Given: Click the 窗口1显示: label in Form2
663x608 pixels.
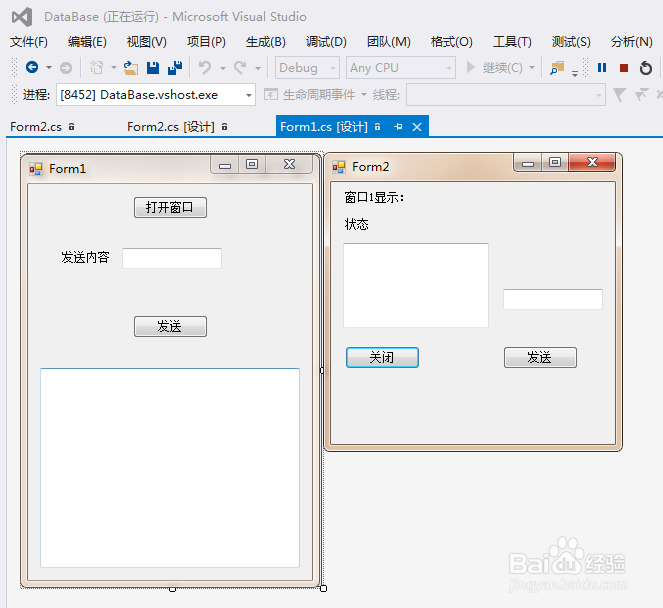Looking at the screenshot, I should click(x=374, y=198).
